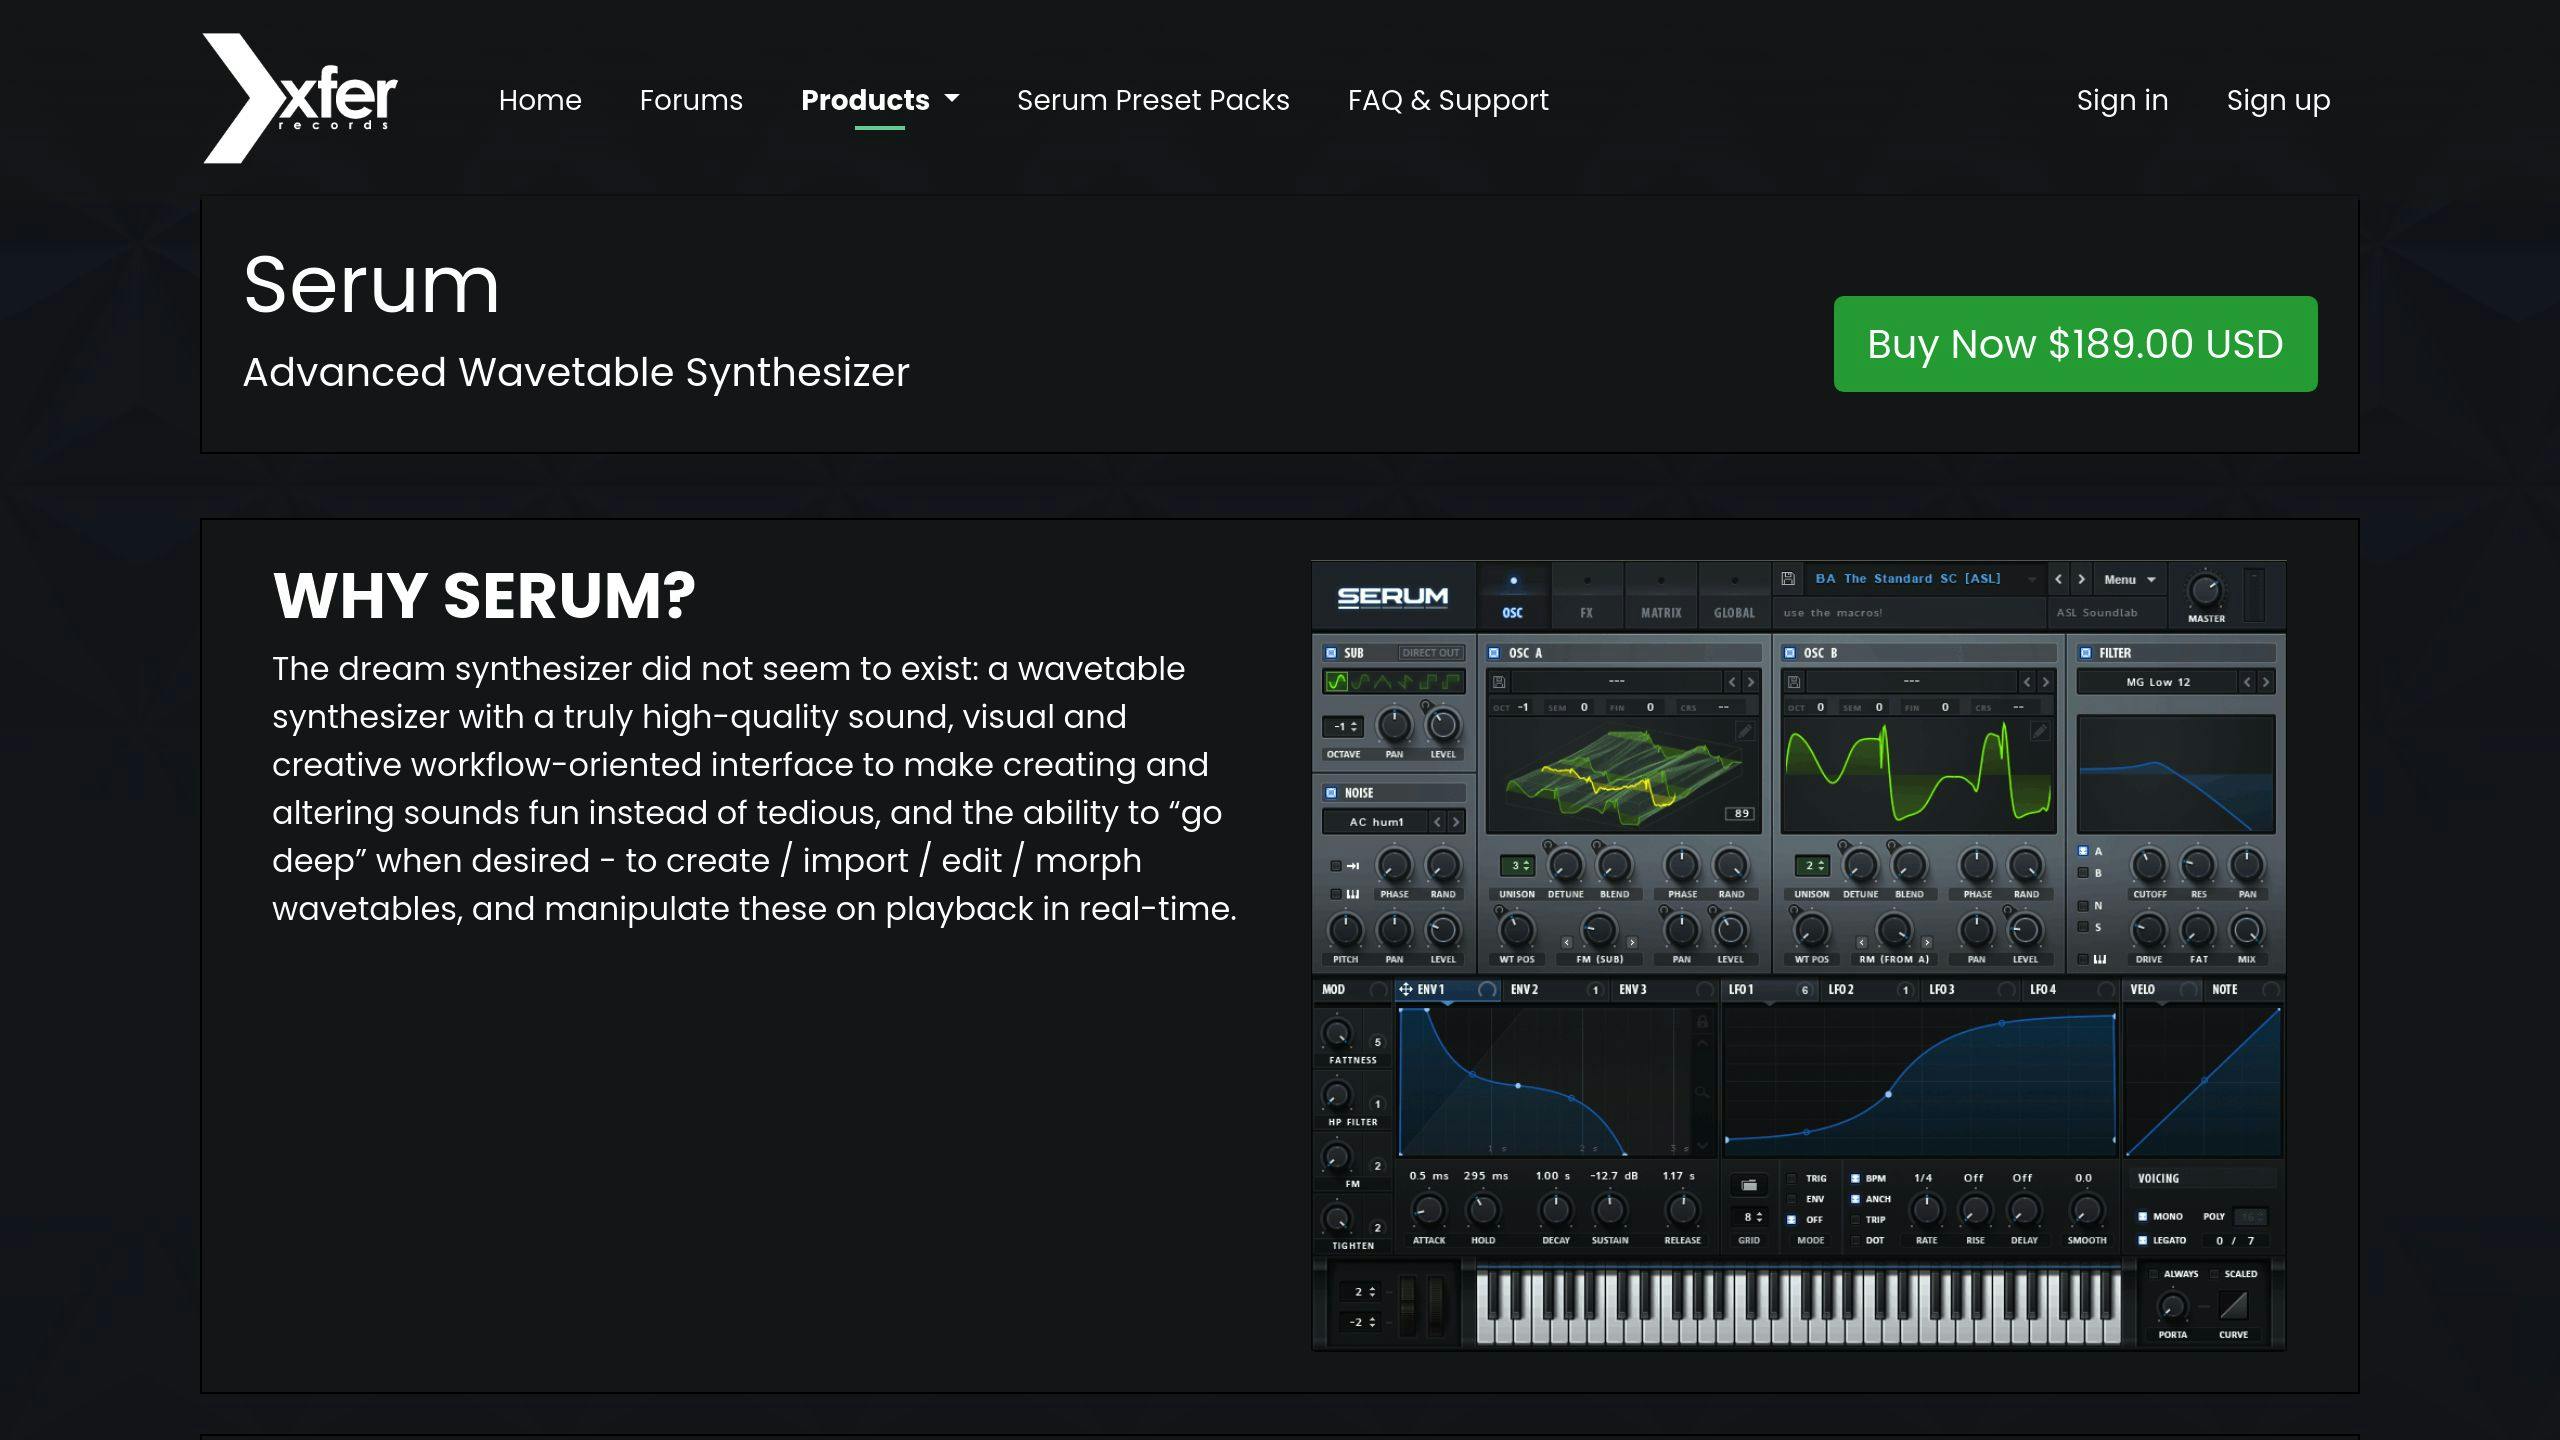
Task: Click the MASTER volume knob
Action: click(2205, 590)
